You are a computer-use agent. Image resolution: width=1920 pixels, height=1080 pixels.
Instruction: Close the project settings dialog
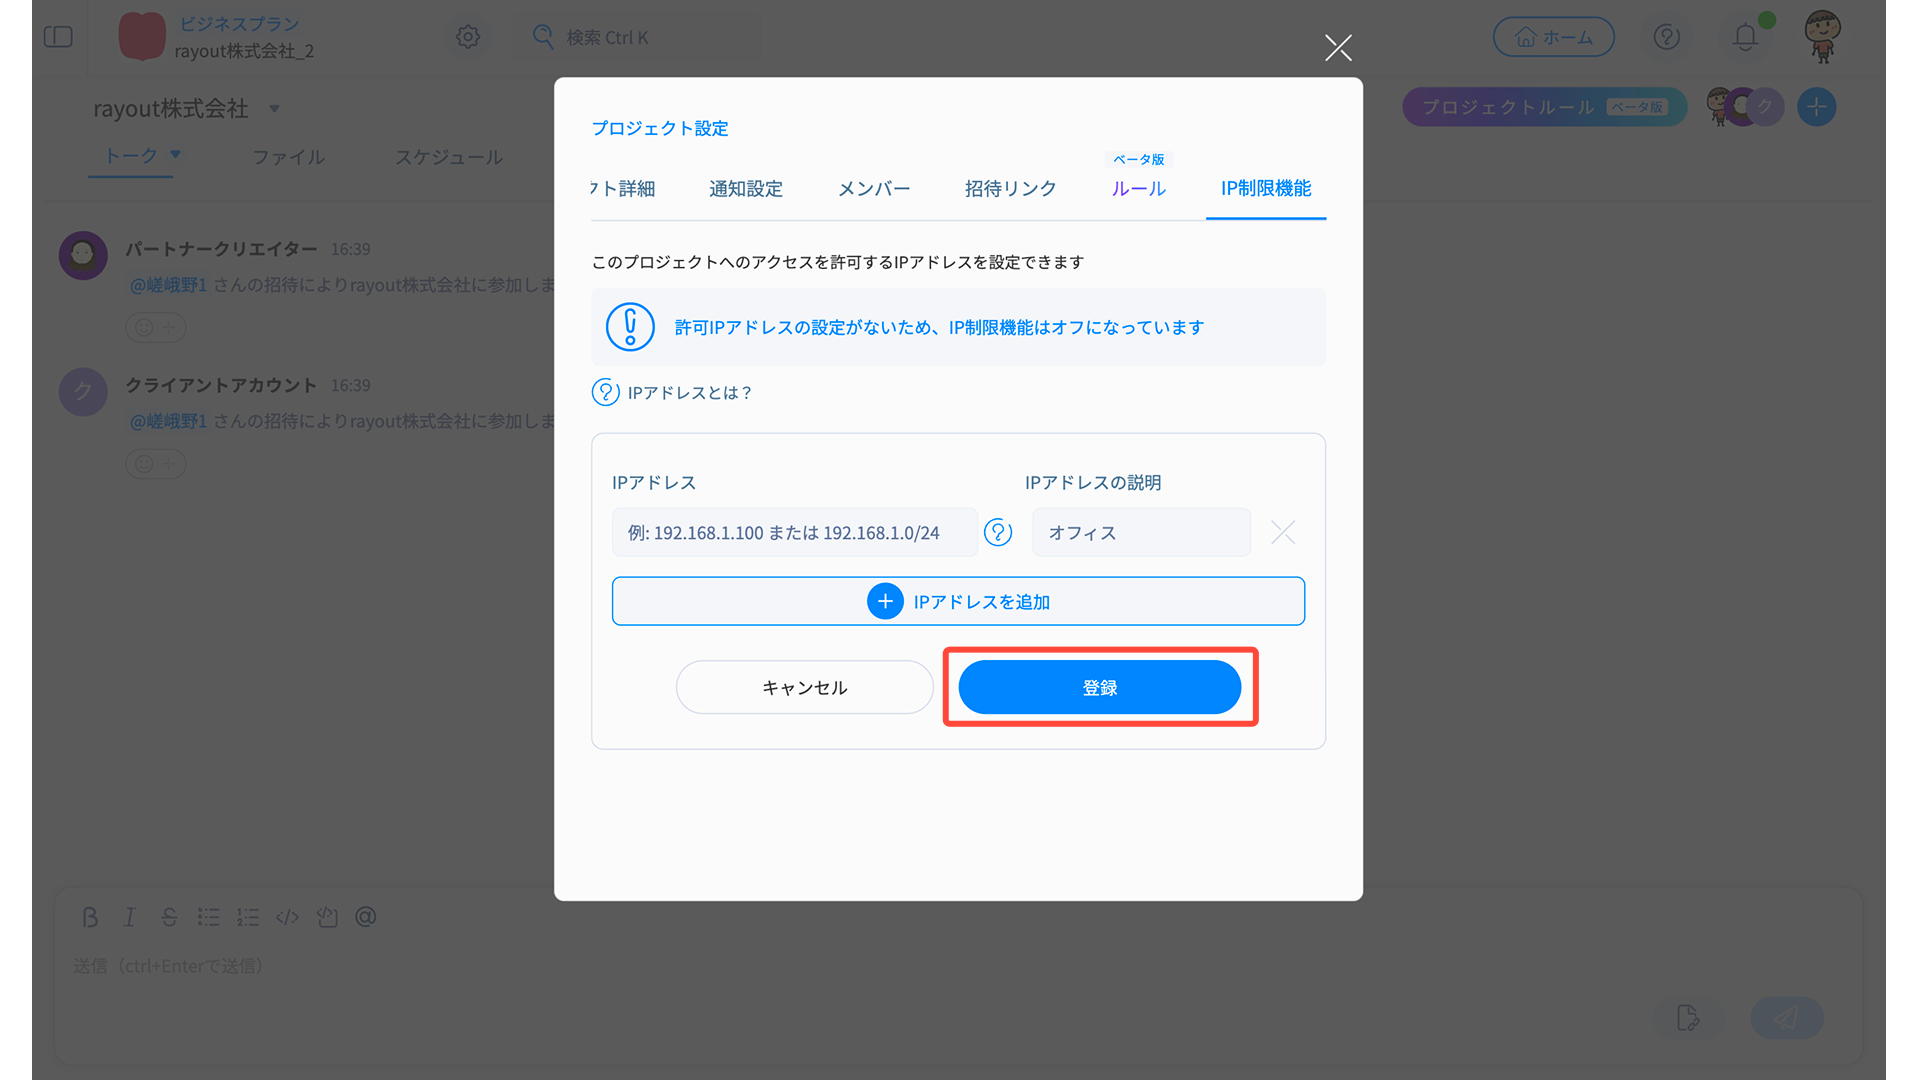point(1338,47)
